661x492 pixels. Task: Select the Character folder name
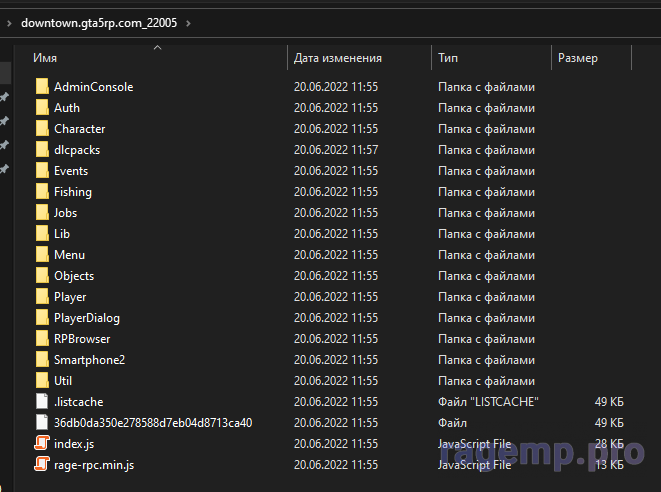[x=79, y=129]
